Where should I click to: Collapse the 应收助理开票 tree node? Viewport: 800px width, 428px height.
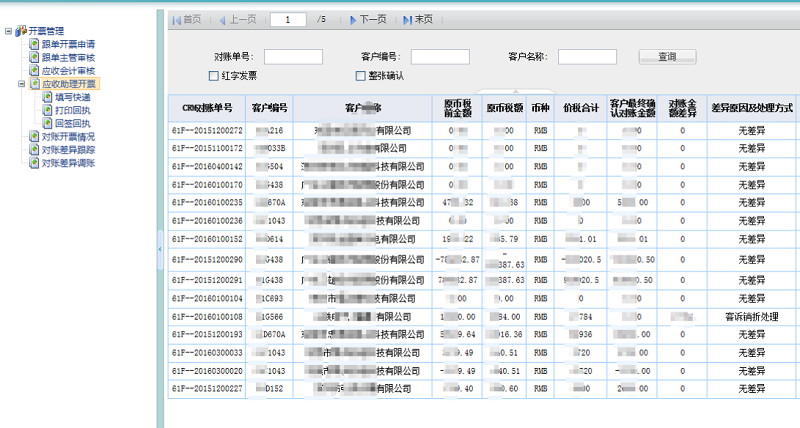21,84
